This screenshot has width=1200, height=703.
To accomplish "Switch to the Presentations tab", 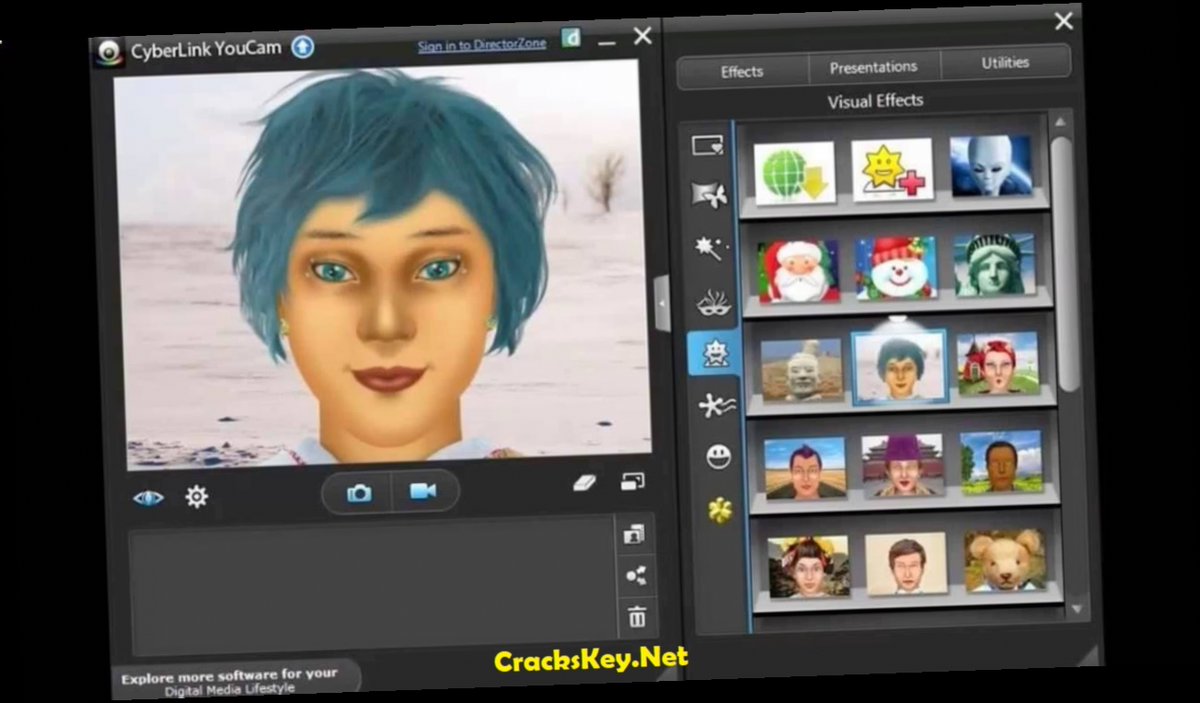I will point(873,67).
